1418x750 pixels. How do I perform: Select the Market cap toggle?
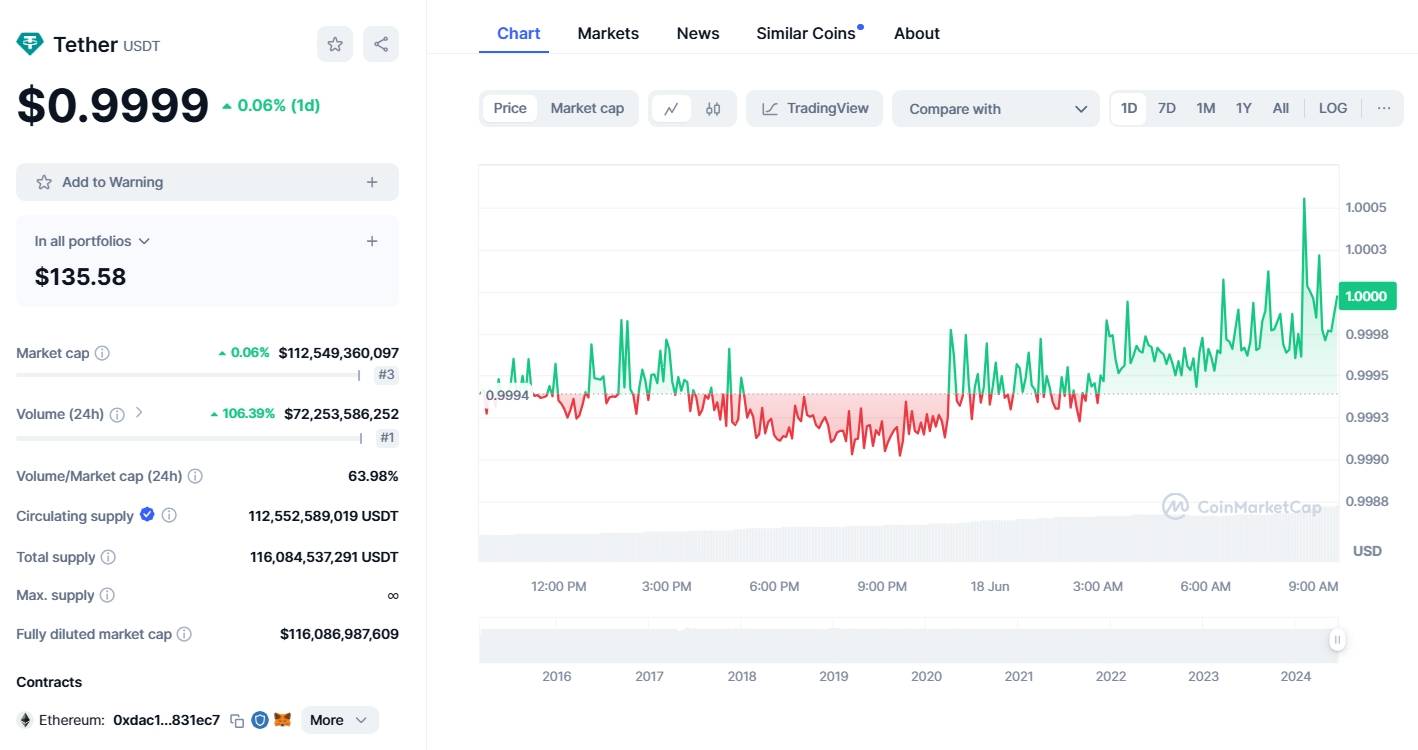pos(587,108)
